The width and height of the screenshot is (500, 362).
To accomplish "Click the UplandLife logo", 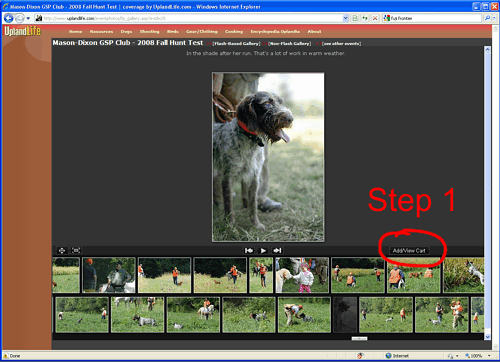I will [22, 31].
